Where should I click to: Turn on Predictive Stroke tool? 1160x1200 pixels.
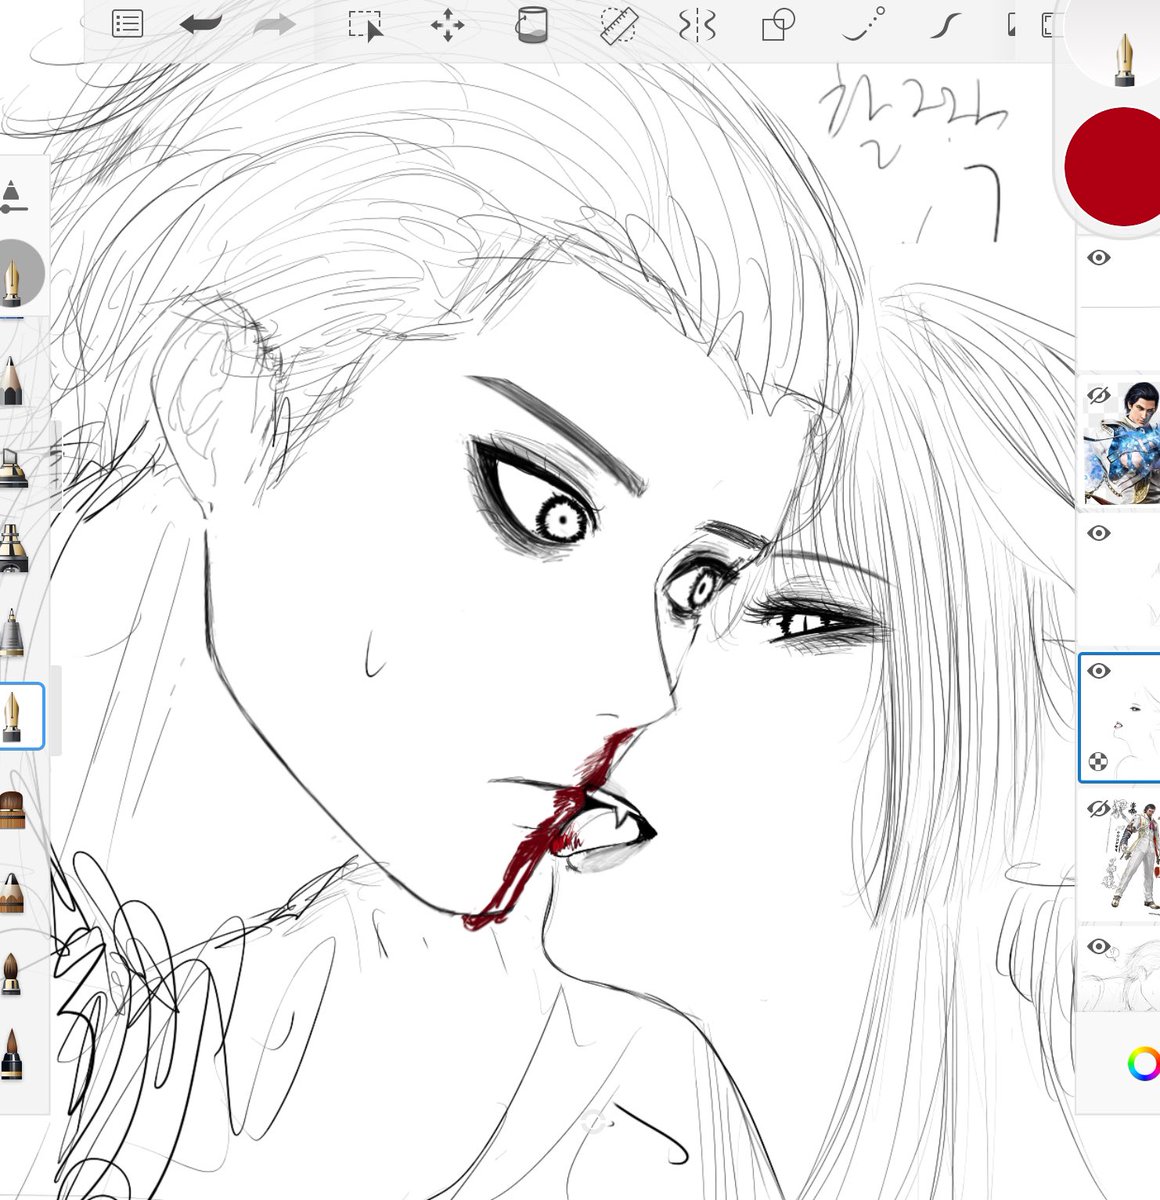point(863,24)
